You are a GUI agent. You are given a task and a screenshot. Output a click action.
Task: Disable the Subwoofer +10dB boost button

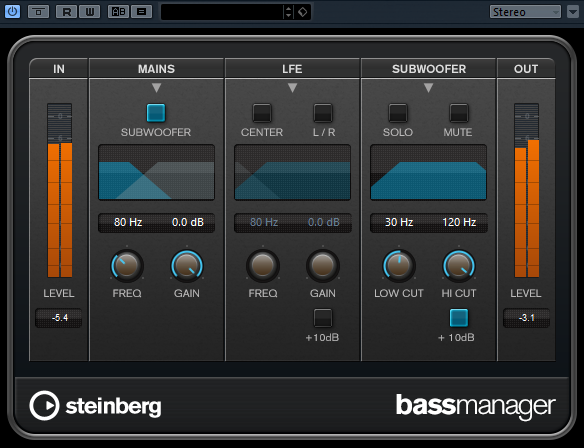click(459, 318)
